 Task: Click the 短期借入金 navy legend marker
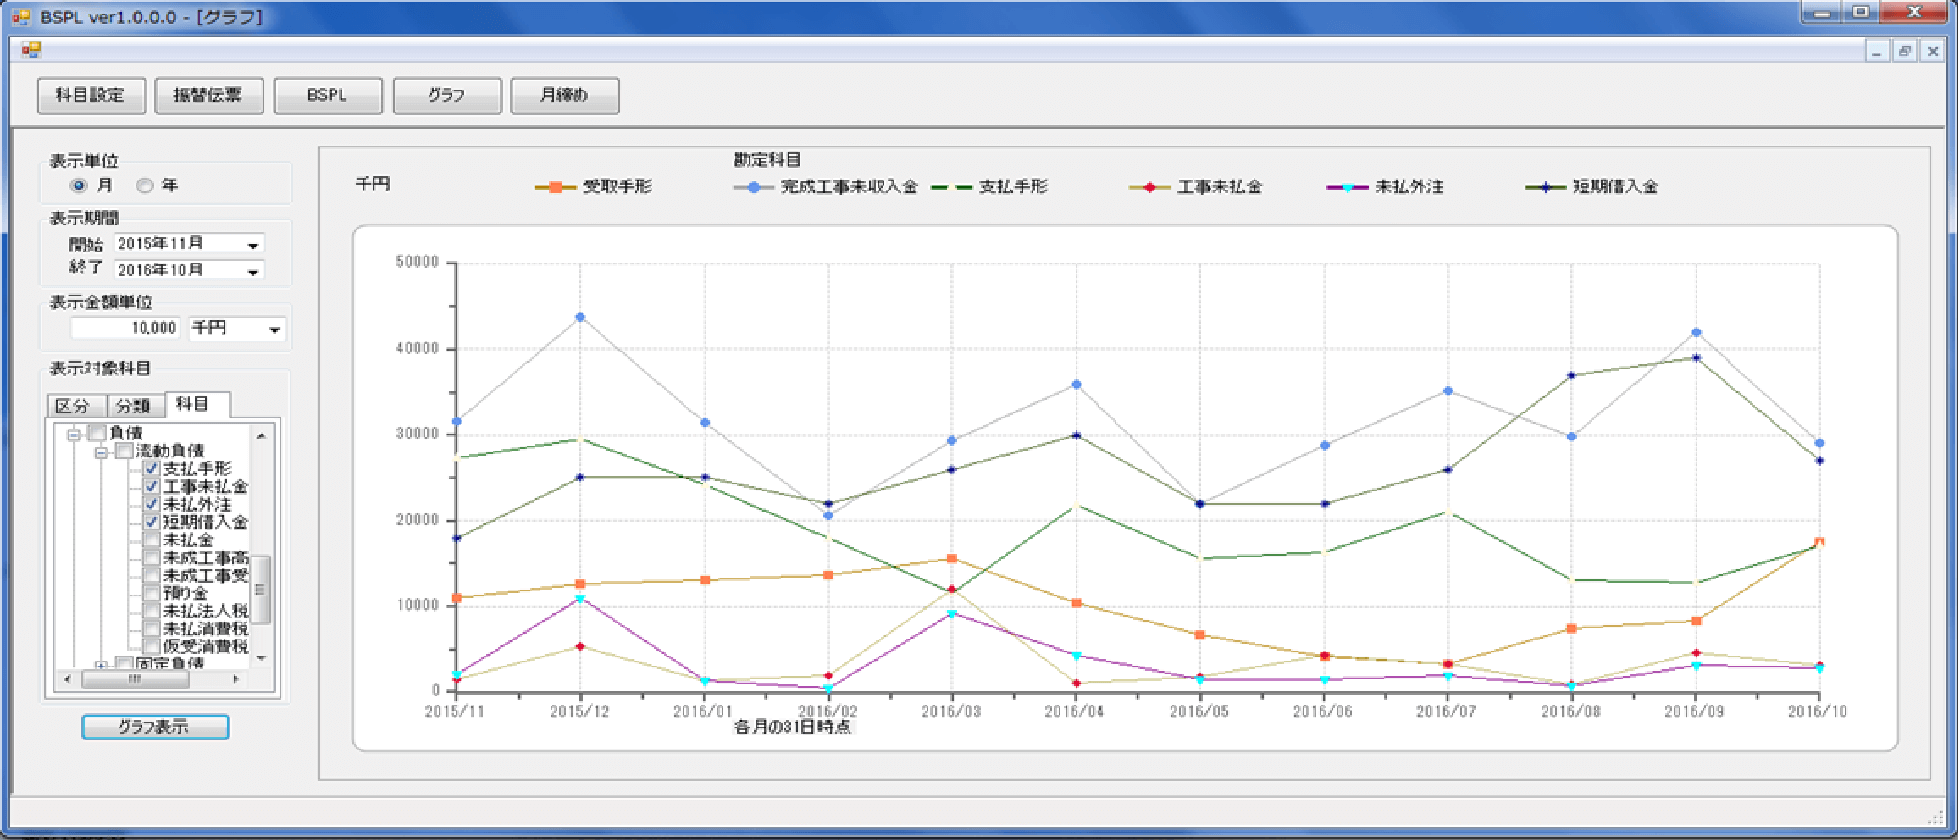coord(1545,187)
